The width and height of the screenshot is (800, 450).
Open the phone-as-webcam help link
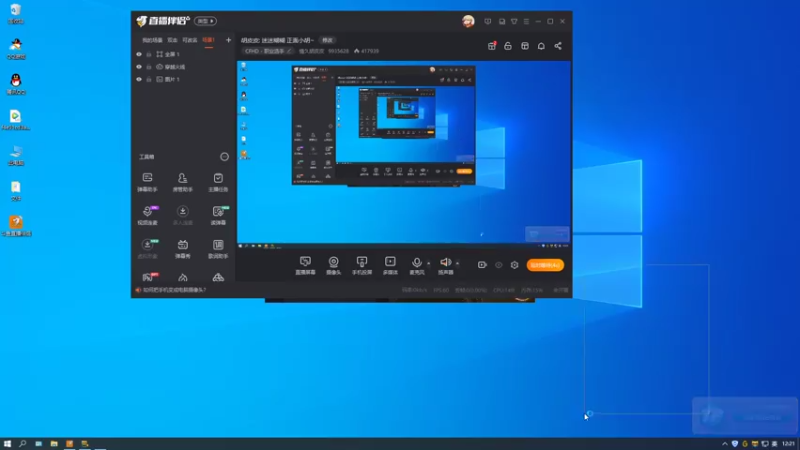pyautogui.click(x=174, y=290)
